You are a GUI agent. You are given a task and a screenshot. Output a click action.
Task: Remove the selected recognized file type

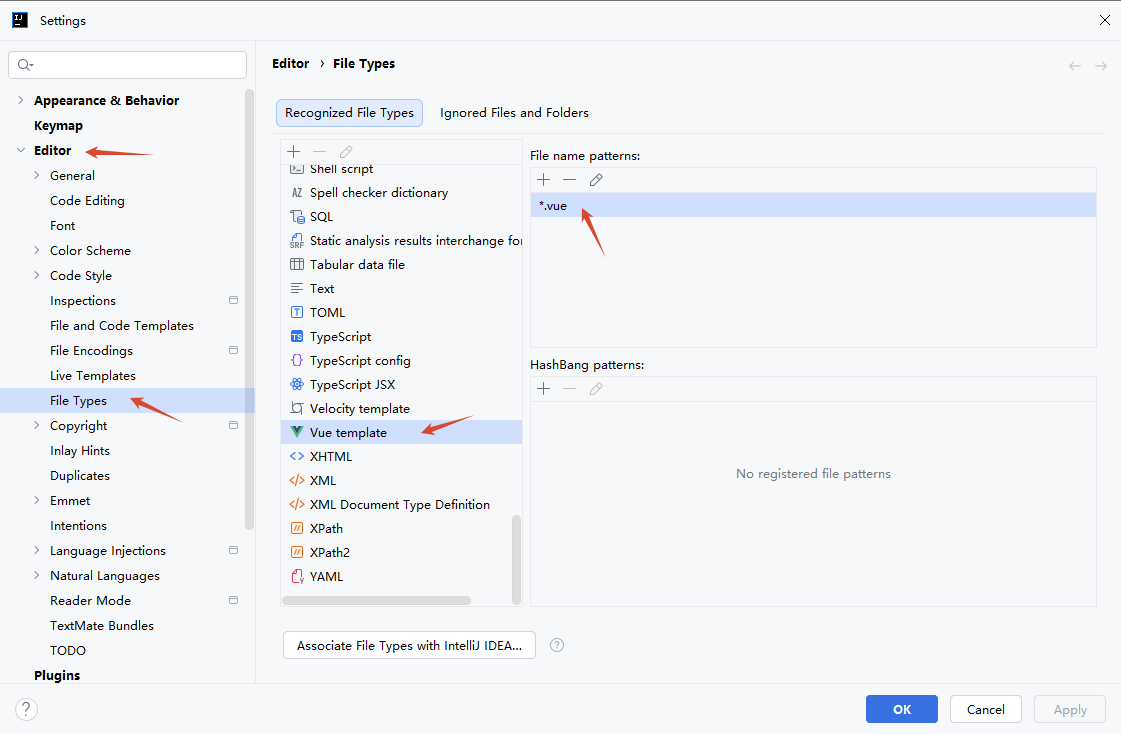pos(320,152)
